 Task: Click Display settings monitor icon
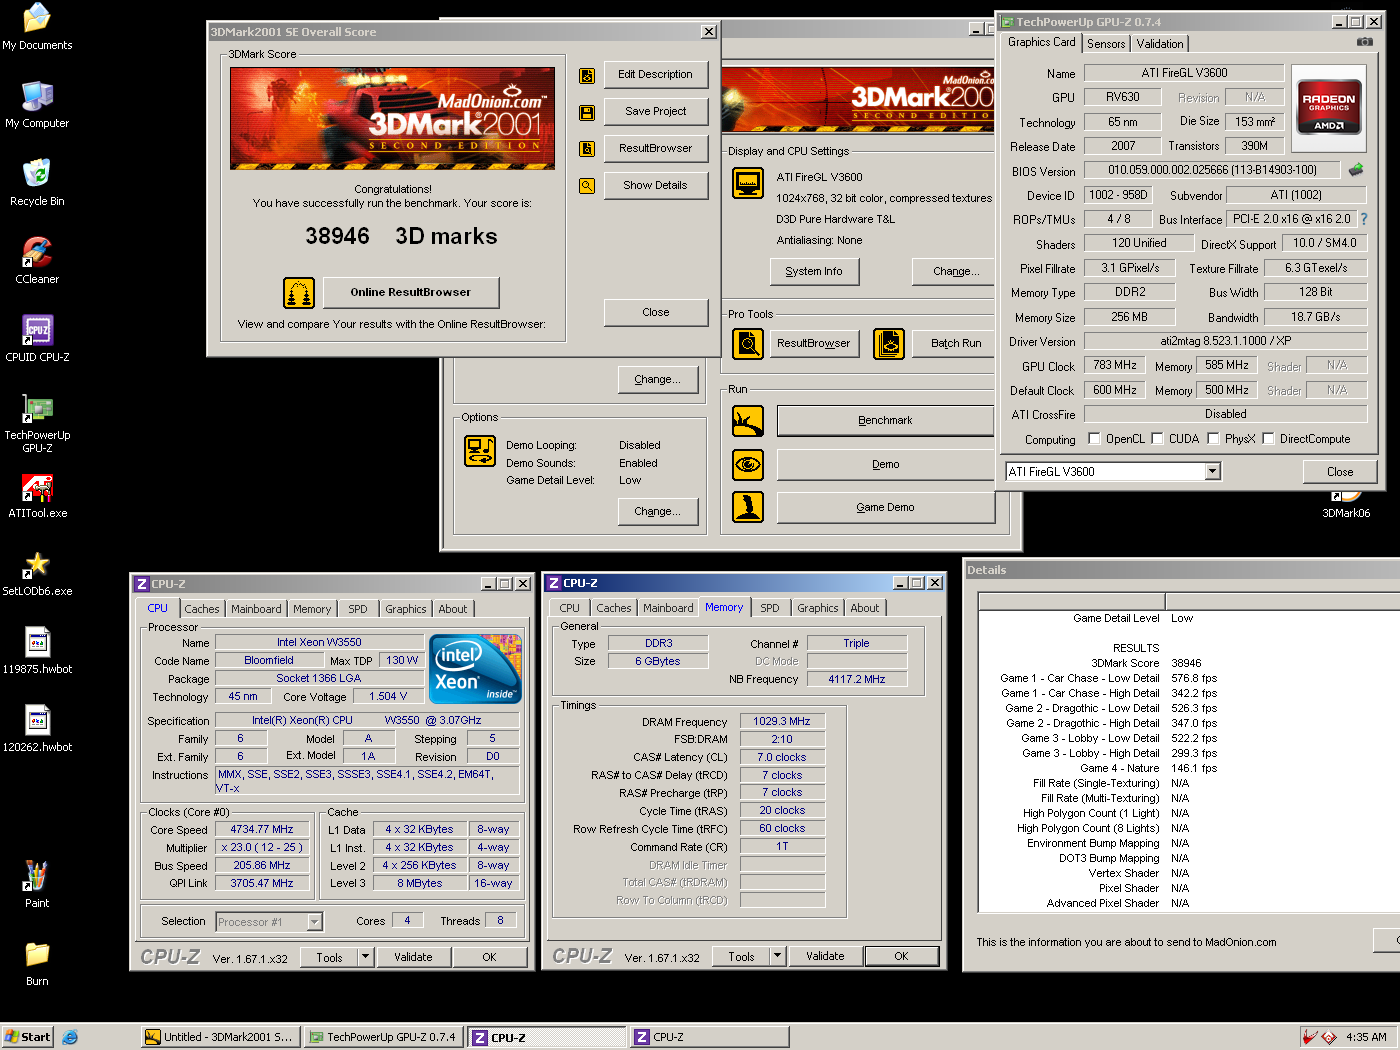(748, 183)
